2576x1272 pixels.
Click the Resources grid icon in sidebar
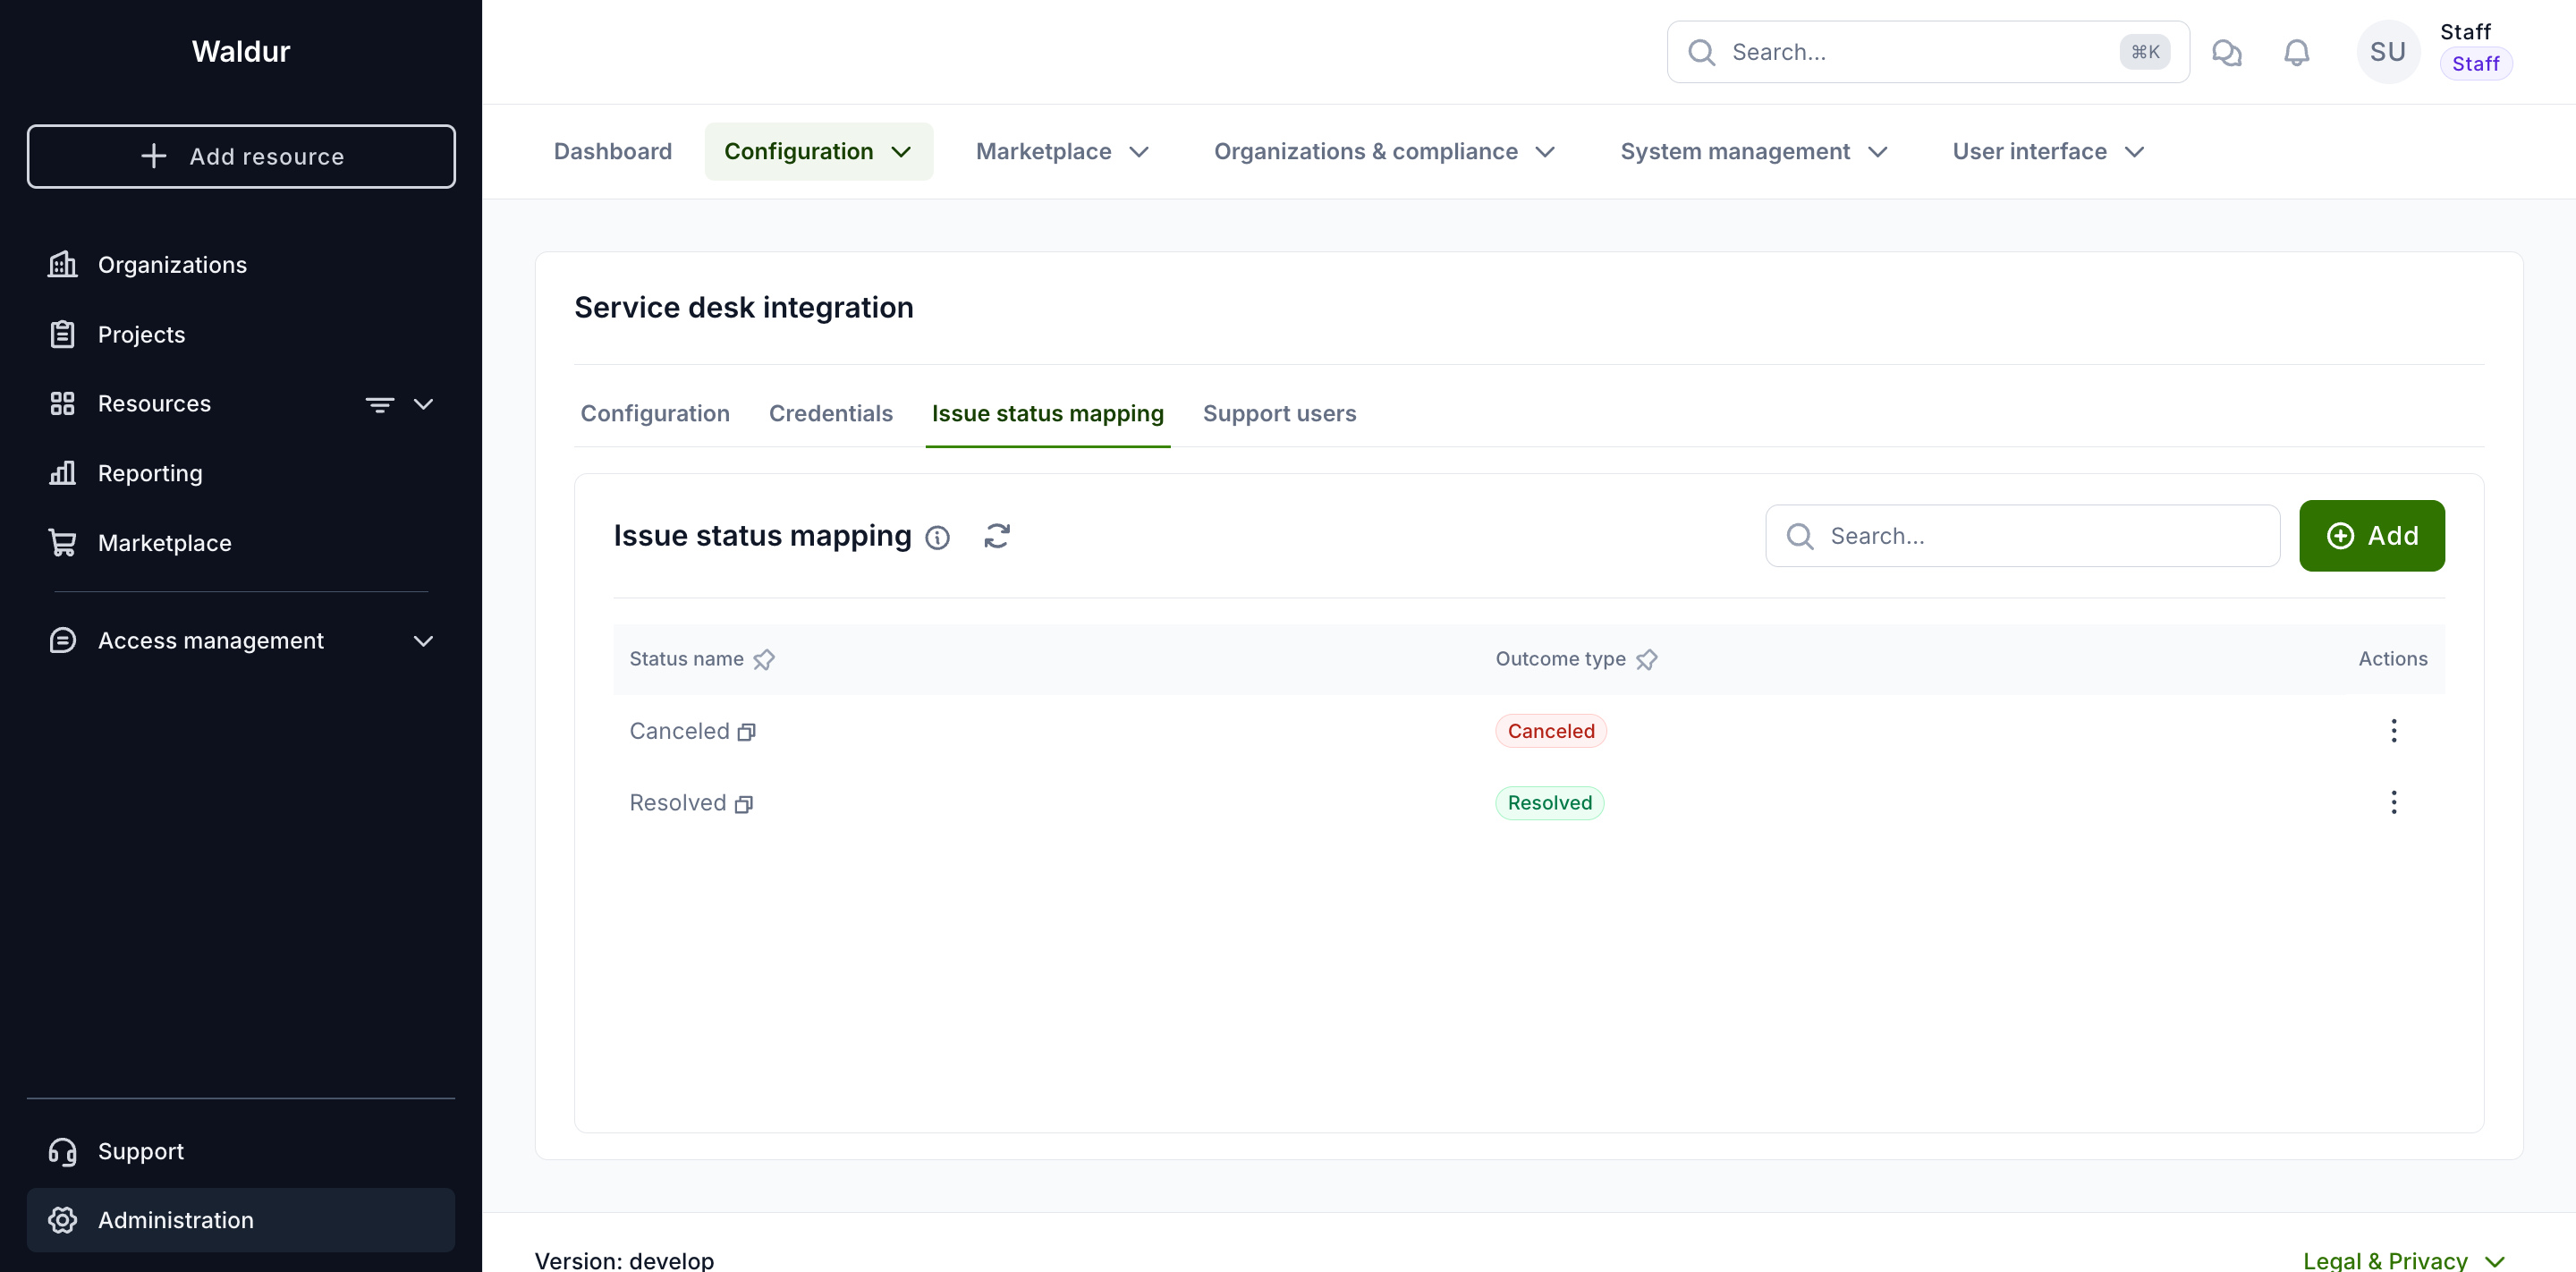pyautogui.click(x=62, y=404)
